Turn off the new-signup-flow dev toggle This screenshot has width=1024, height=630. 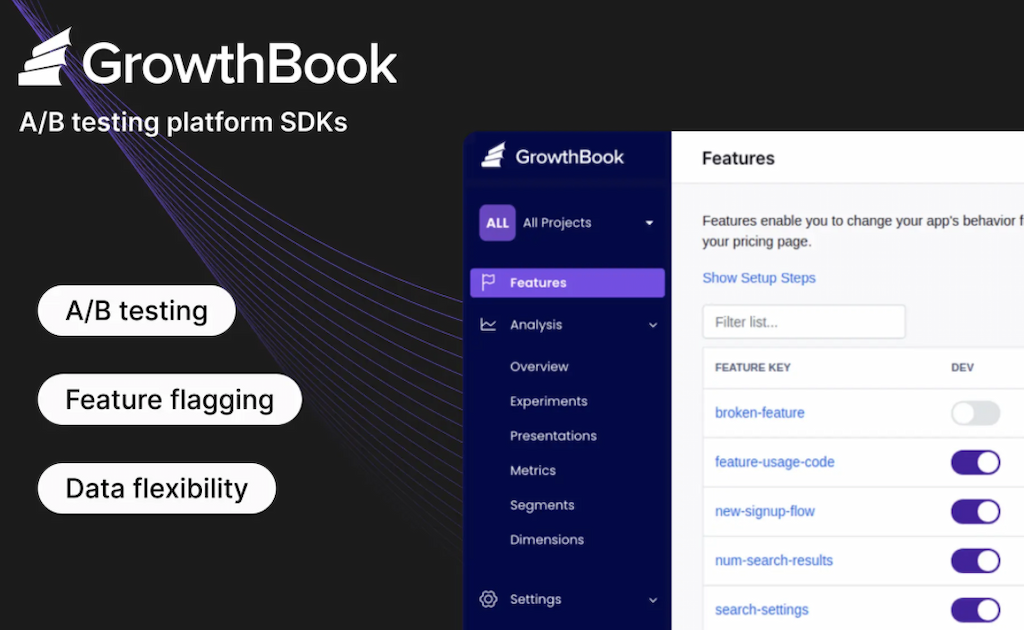tap(975, 511)
